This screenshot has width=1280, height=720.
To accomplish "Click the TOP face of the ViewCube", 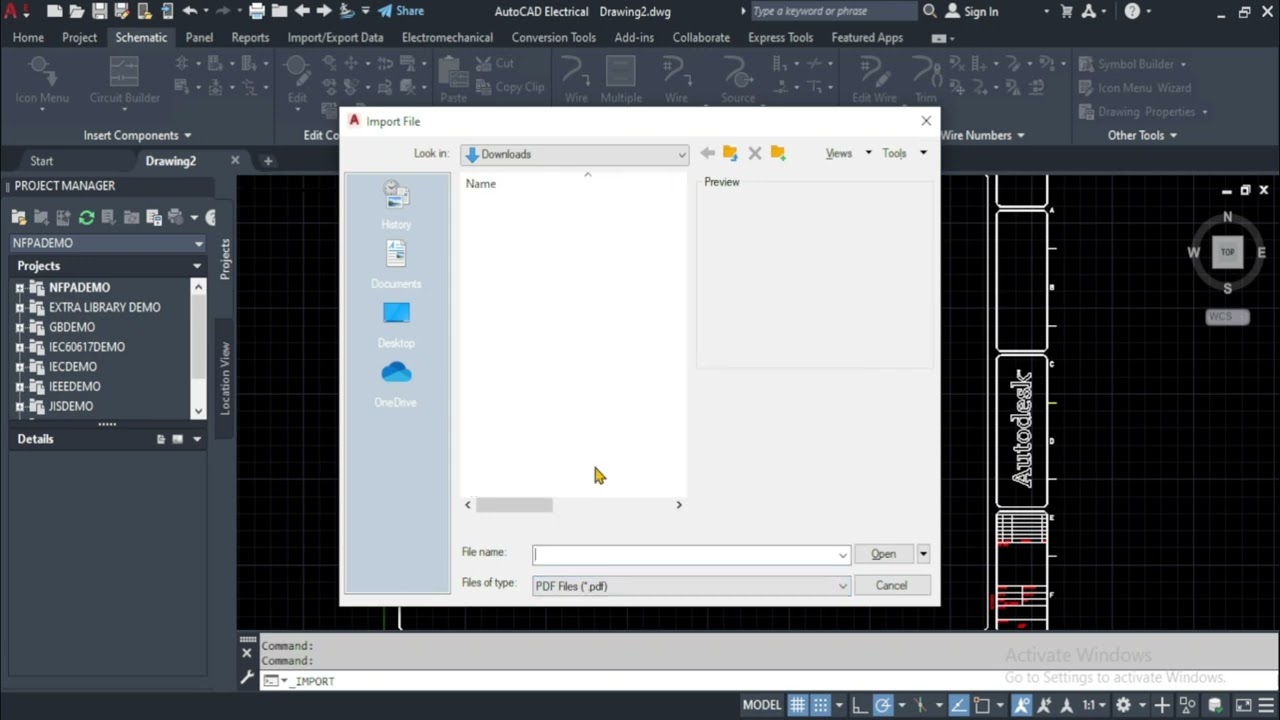I will point(1227,252).
